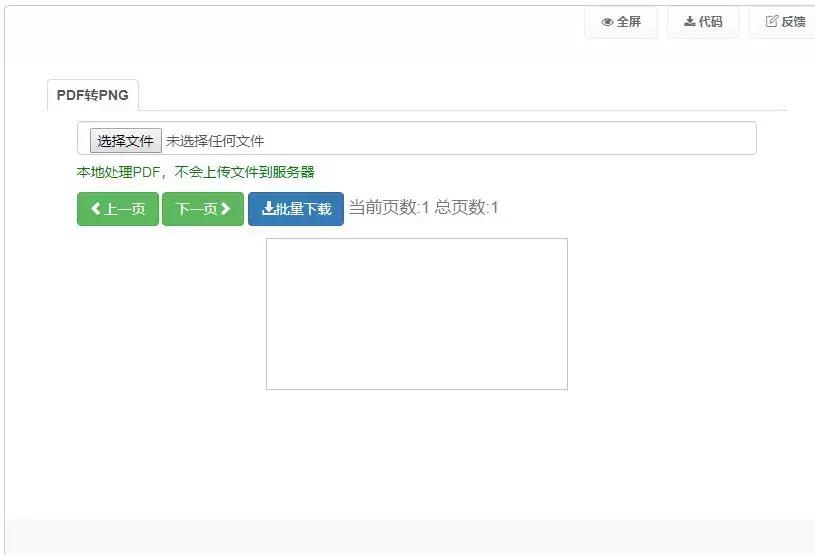Click the 未选择任何文件 file field
Viewport: 815px width, 555px height.
coord(417,138)
